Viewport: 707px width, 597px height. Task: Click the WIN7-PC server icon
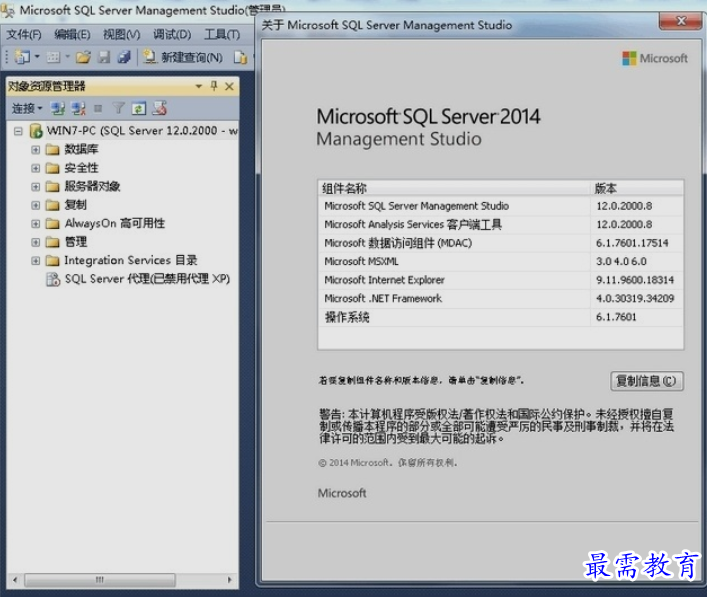coord(36,131)
